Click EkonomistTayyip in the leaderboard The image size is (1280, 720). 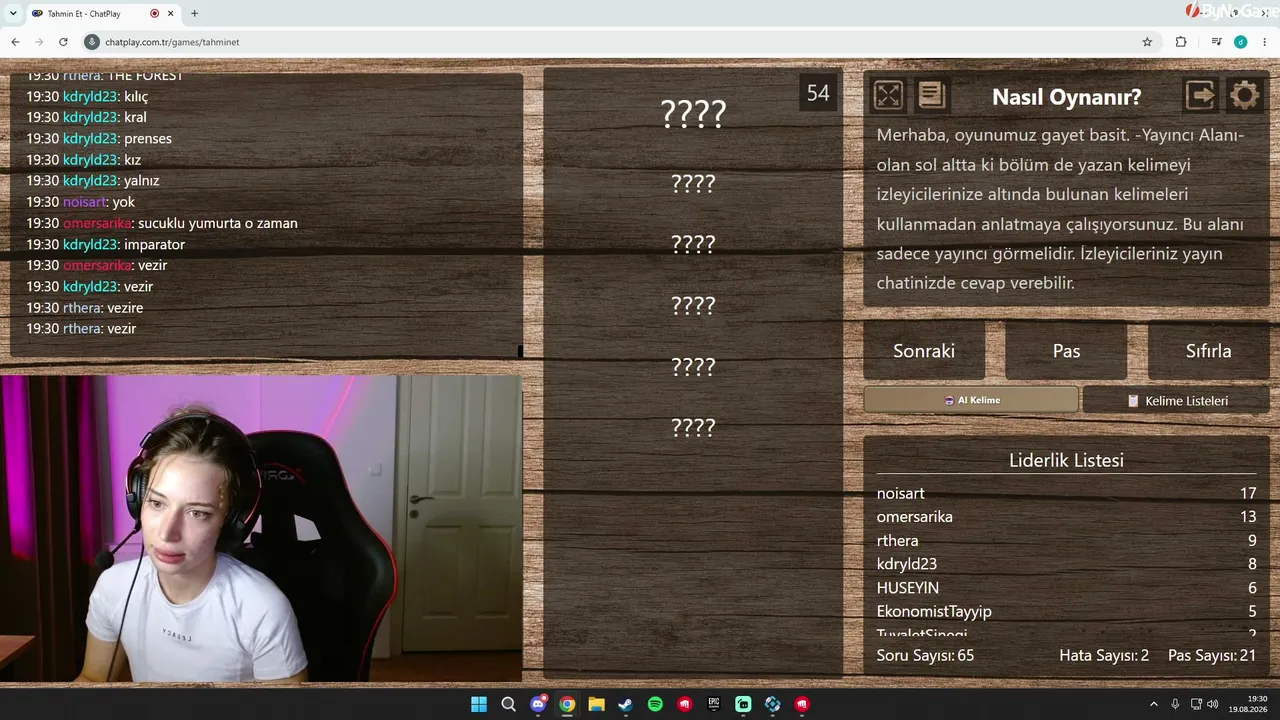coord(934,611)
